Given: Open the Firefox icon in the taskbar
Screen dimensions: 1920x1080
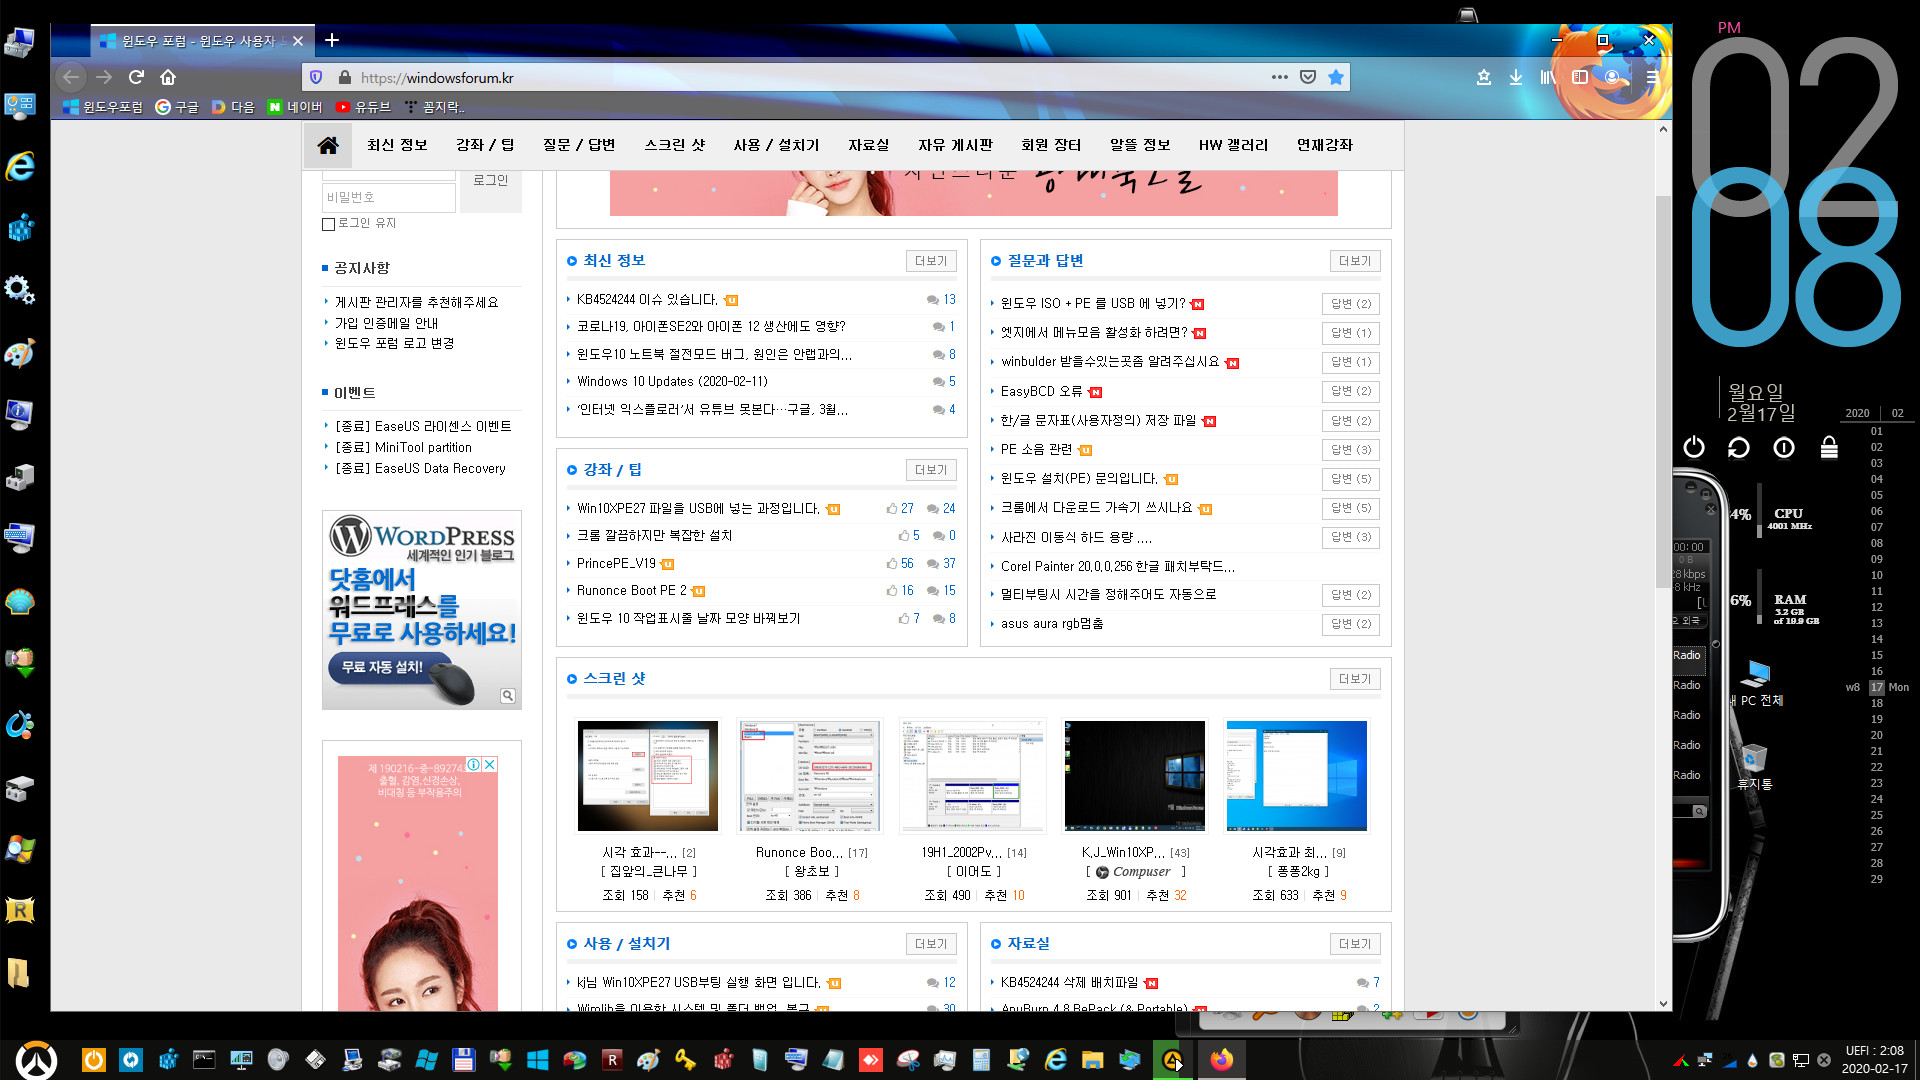Looking at the screenshot, I should coord(1221,1060).
